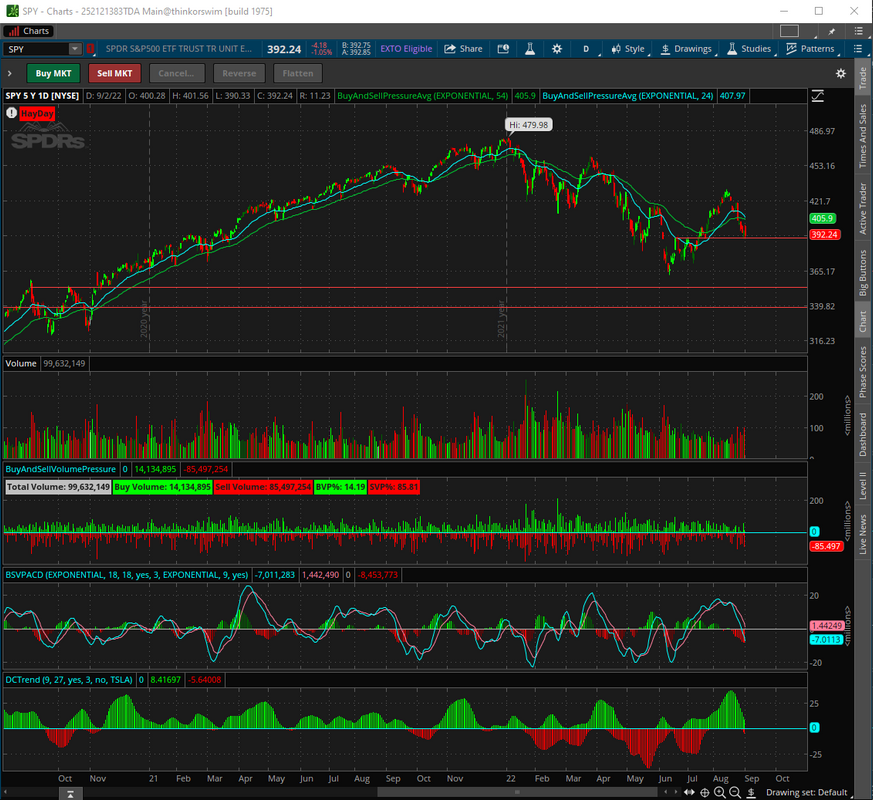The height and width of the screenshot is (800, 873).
Task: Click the scroll-to-latest arrow below time axis
Action: tap(70, 794)
